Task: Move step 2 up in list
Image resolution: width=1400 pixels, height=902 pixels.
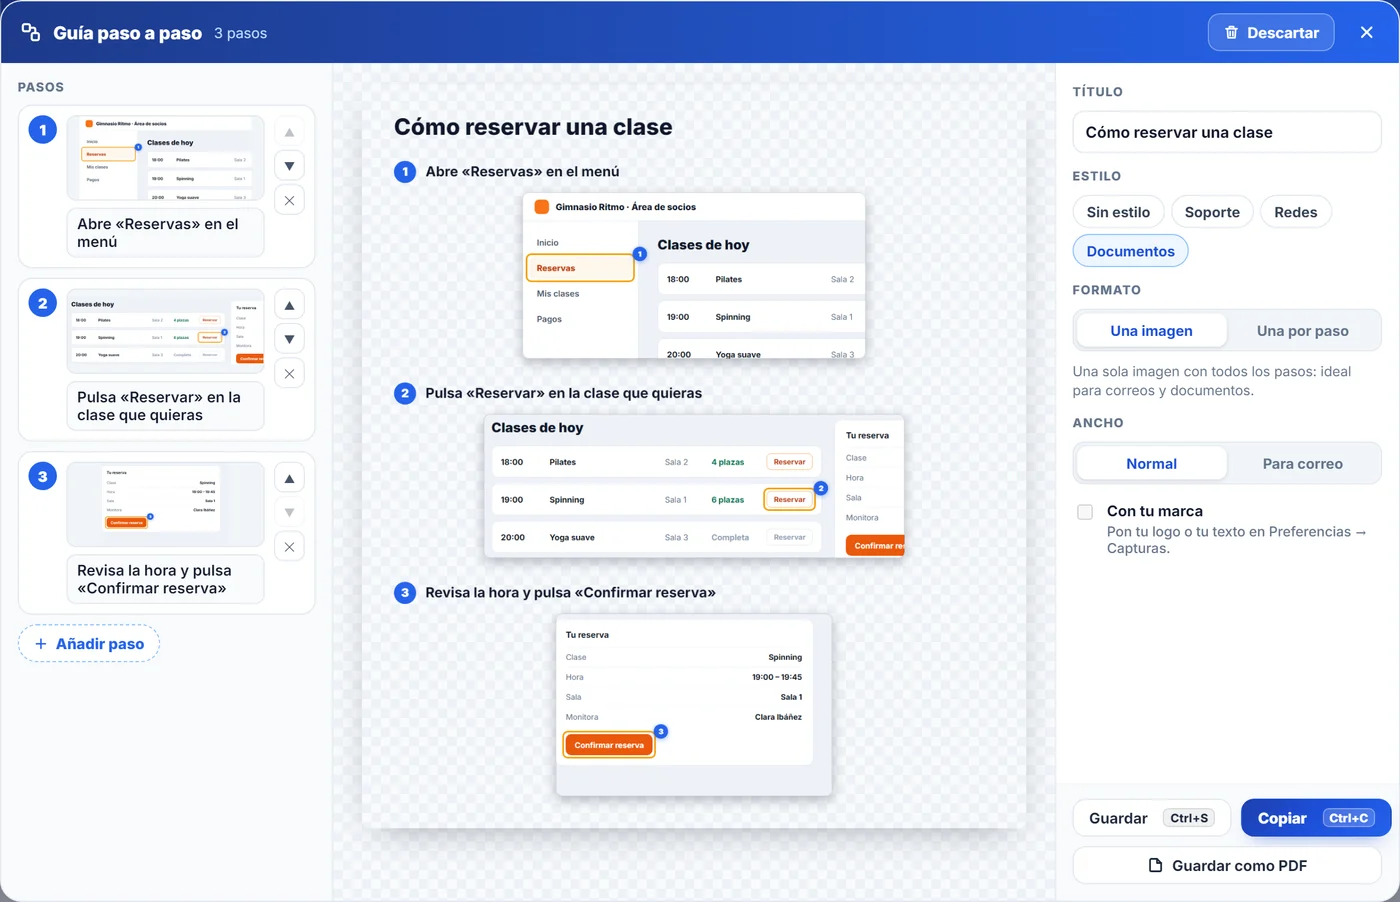Action: coord(289,305)
